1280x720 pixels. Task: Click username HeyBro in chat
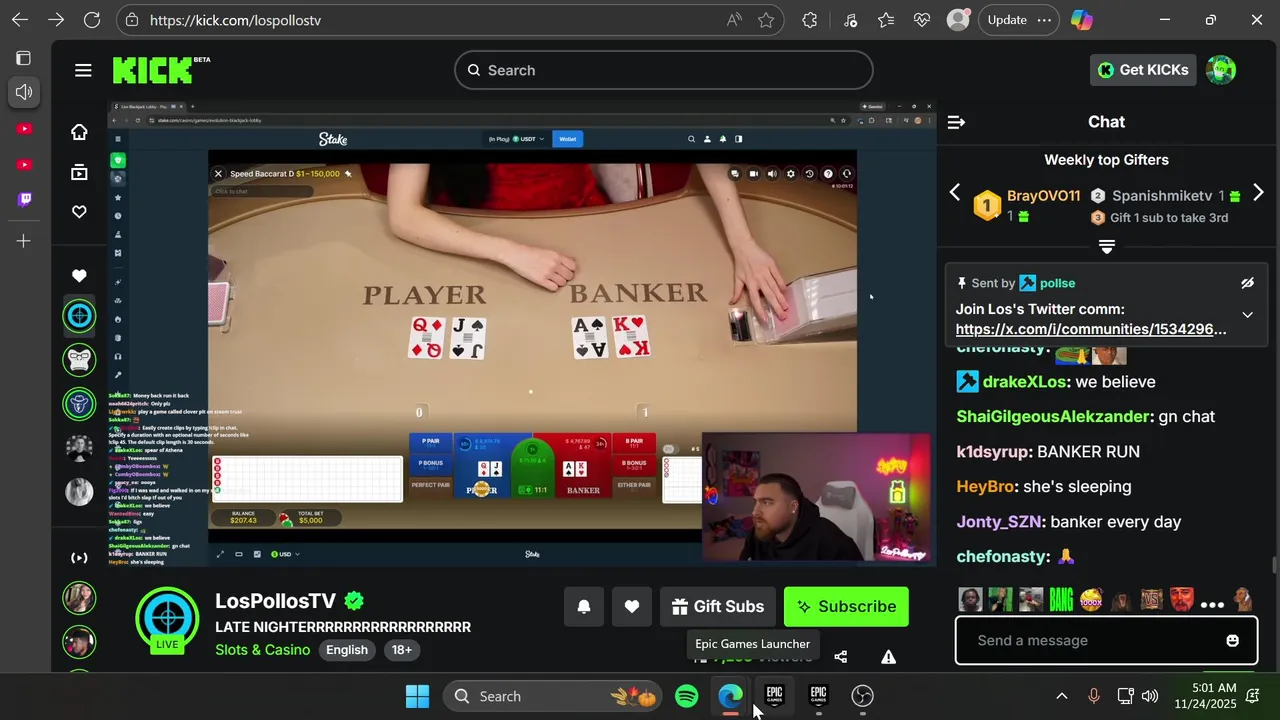(x=985, y=487)
